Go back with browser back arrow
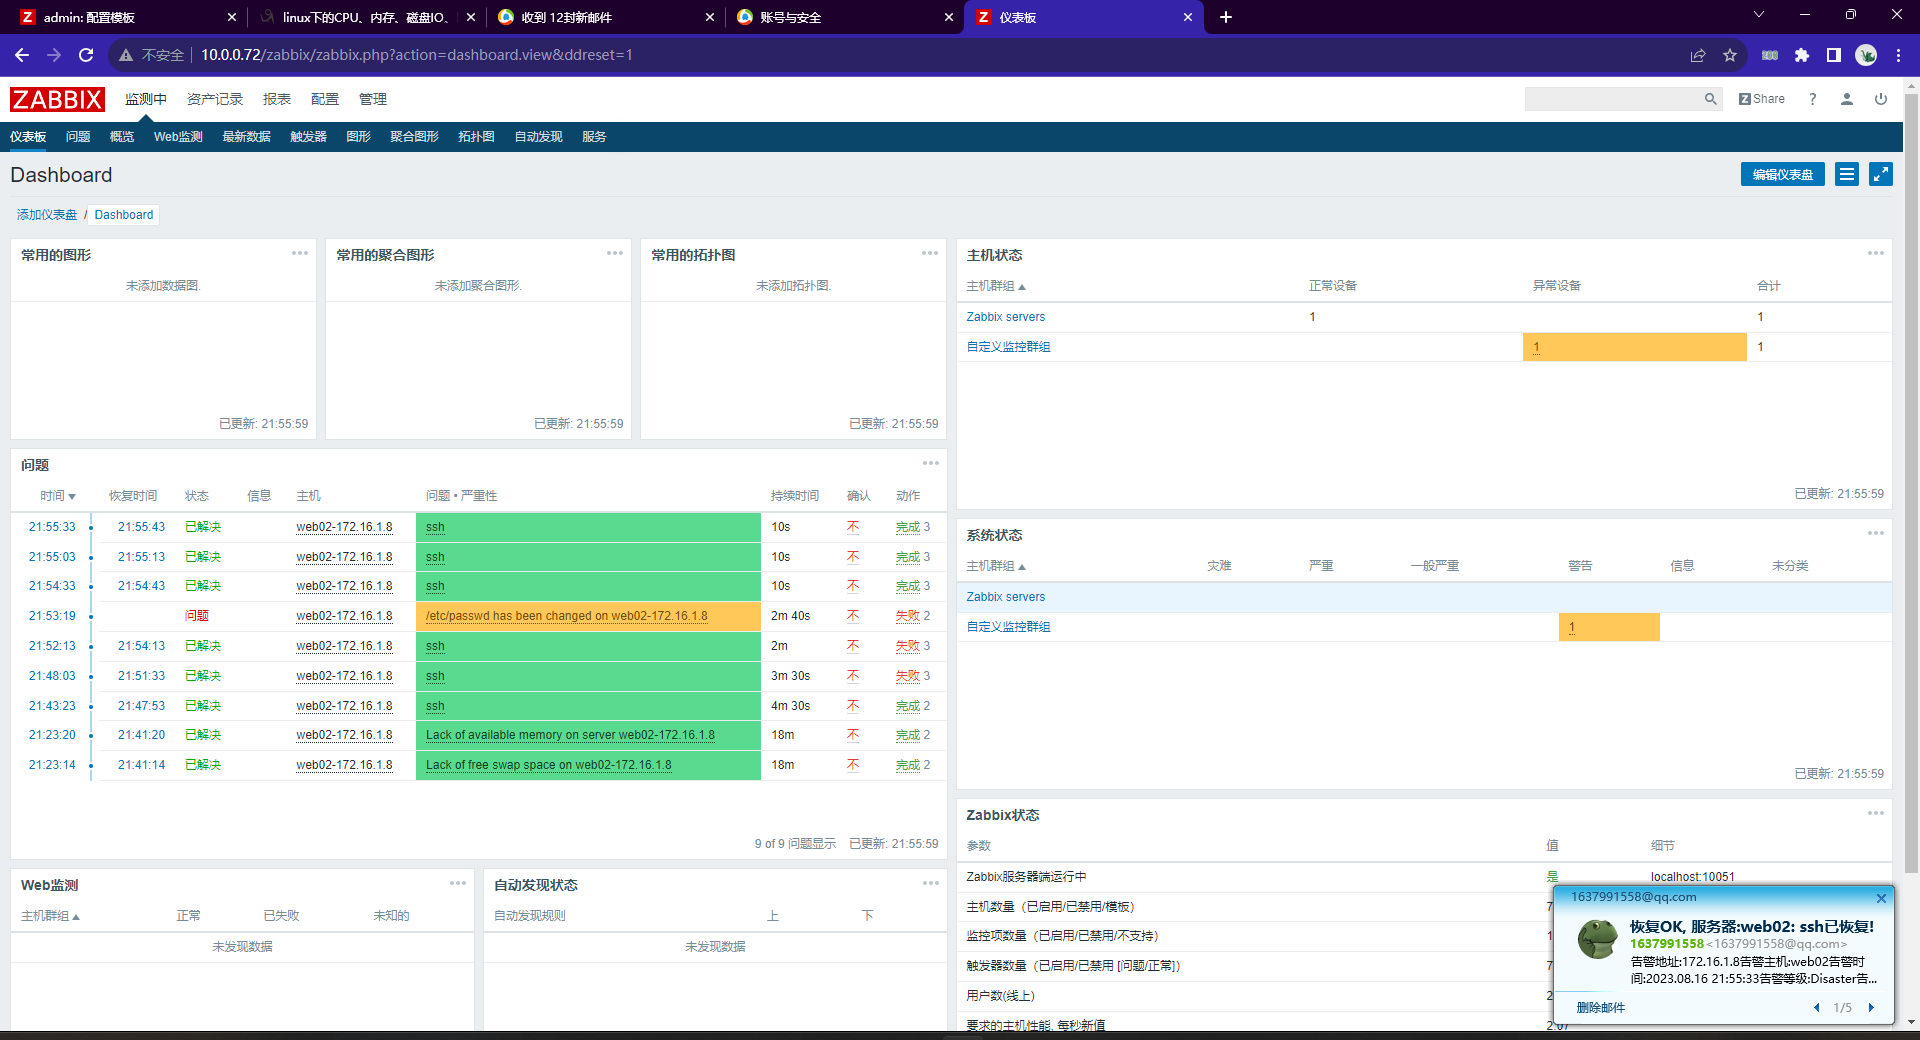This screenshot has width=1920, height=1040. (22, 55)
